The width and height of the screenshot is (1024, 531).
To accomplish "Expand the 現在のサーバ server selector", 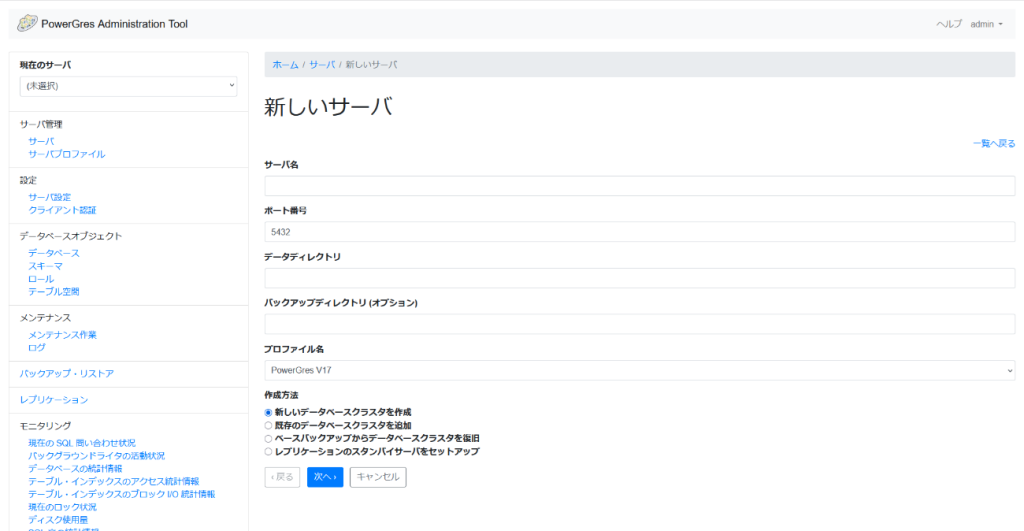I will (129, 86).
